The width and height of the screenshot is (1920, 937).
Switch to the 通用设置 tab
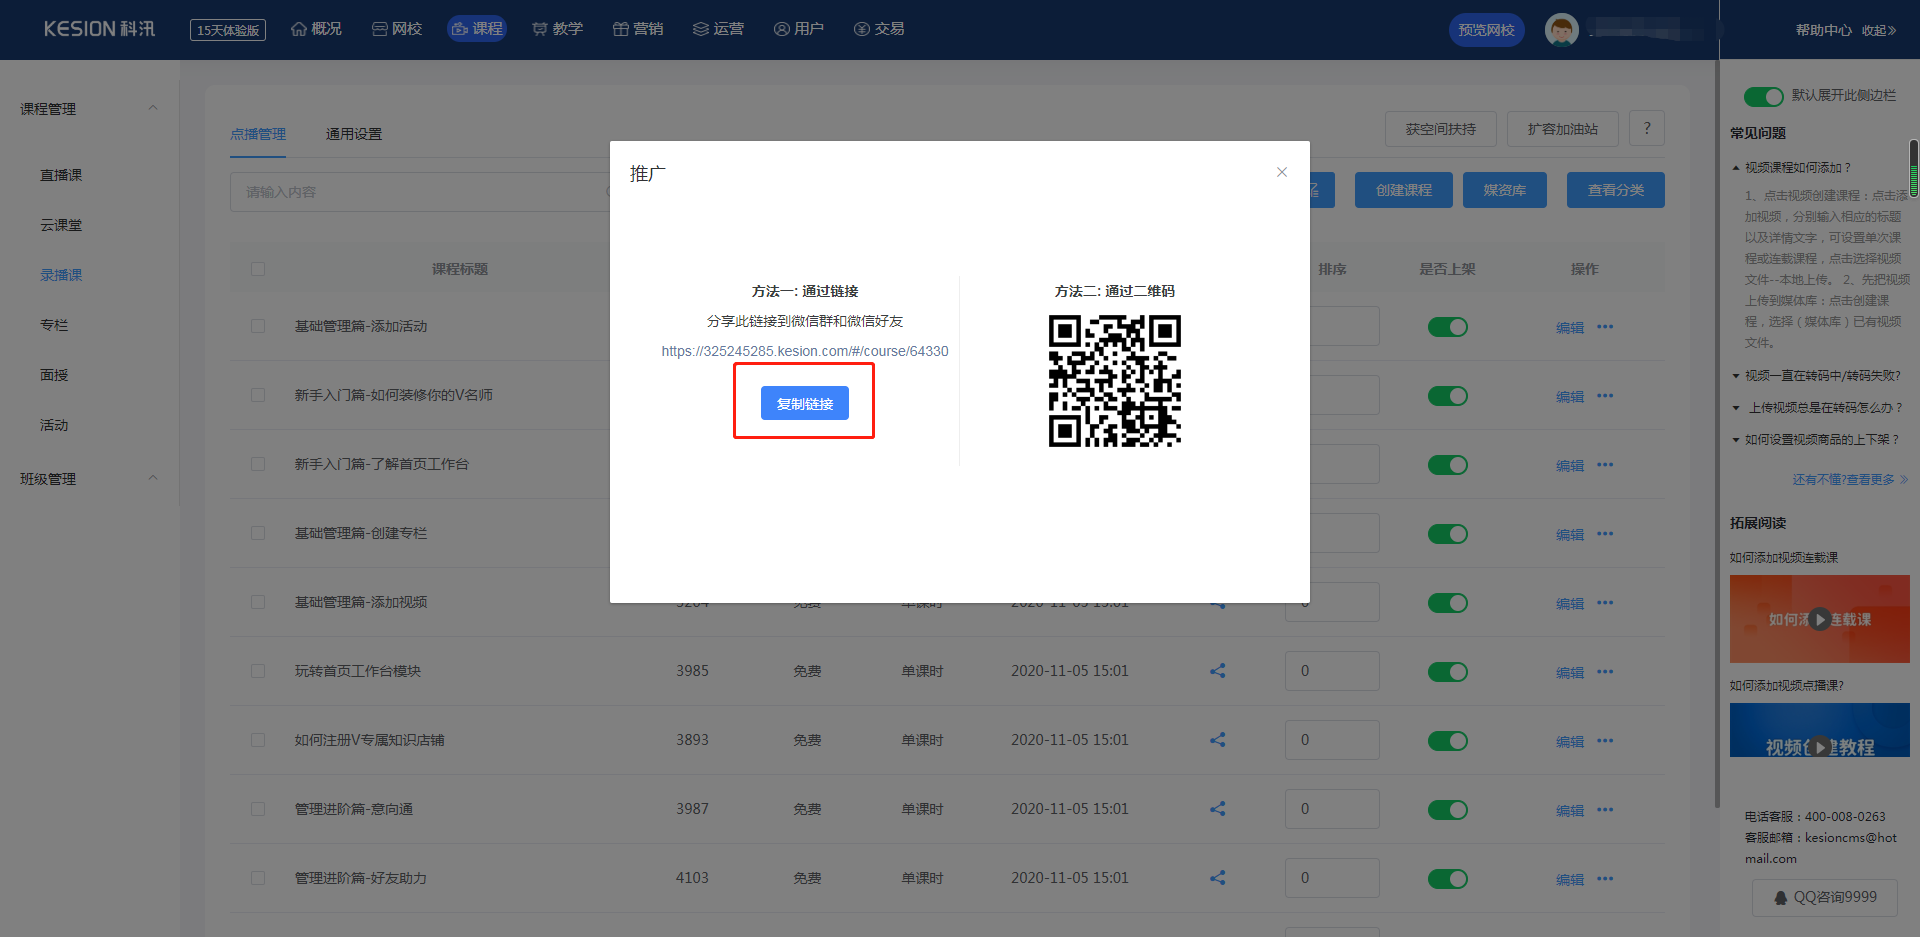353,134
